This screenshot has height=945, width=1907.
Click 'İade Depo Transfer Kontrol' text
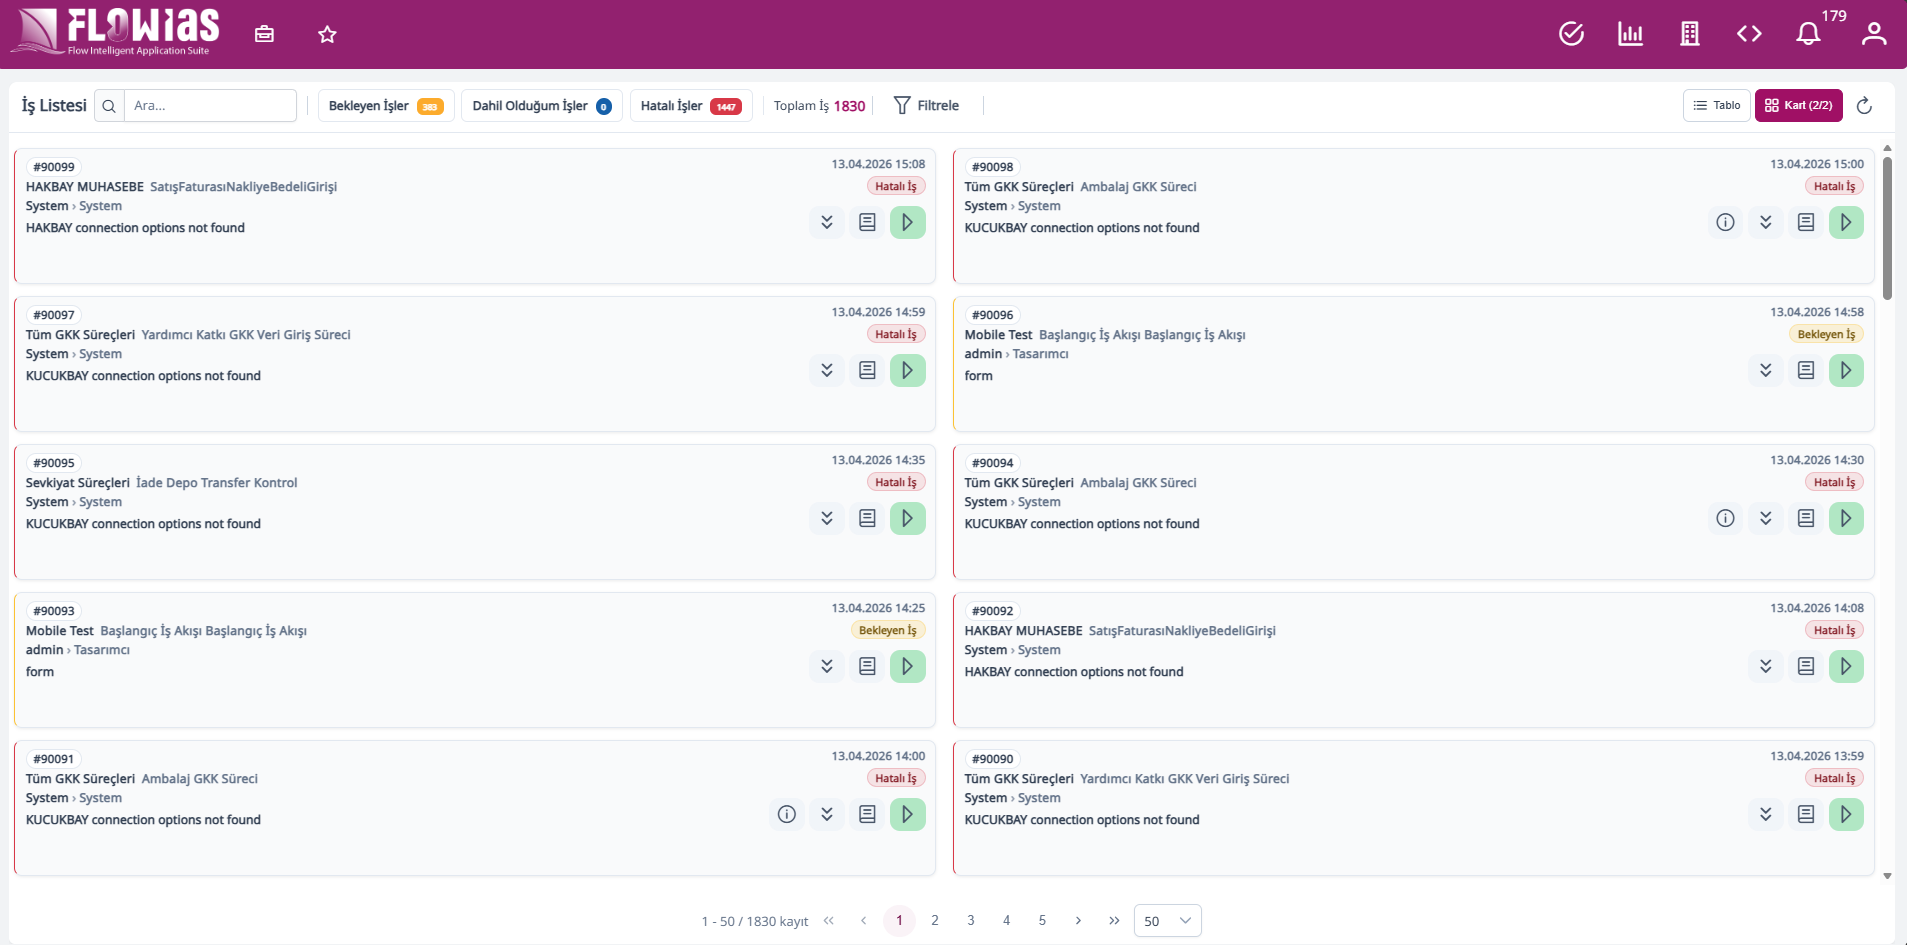(x=217, y=482)
